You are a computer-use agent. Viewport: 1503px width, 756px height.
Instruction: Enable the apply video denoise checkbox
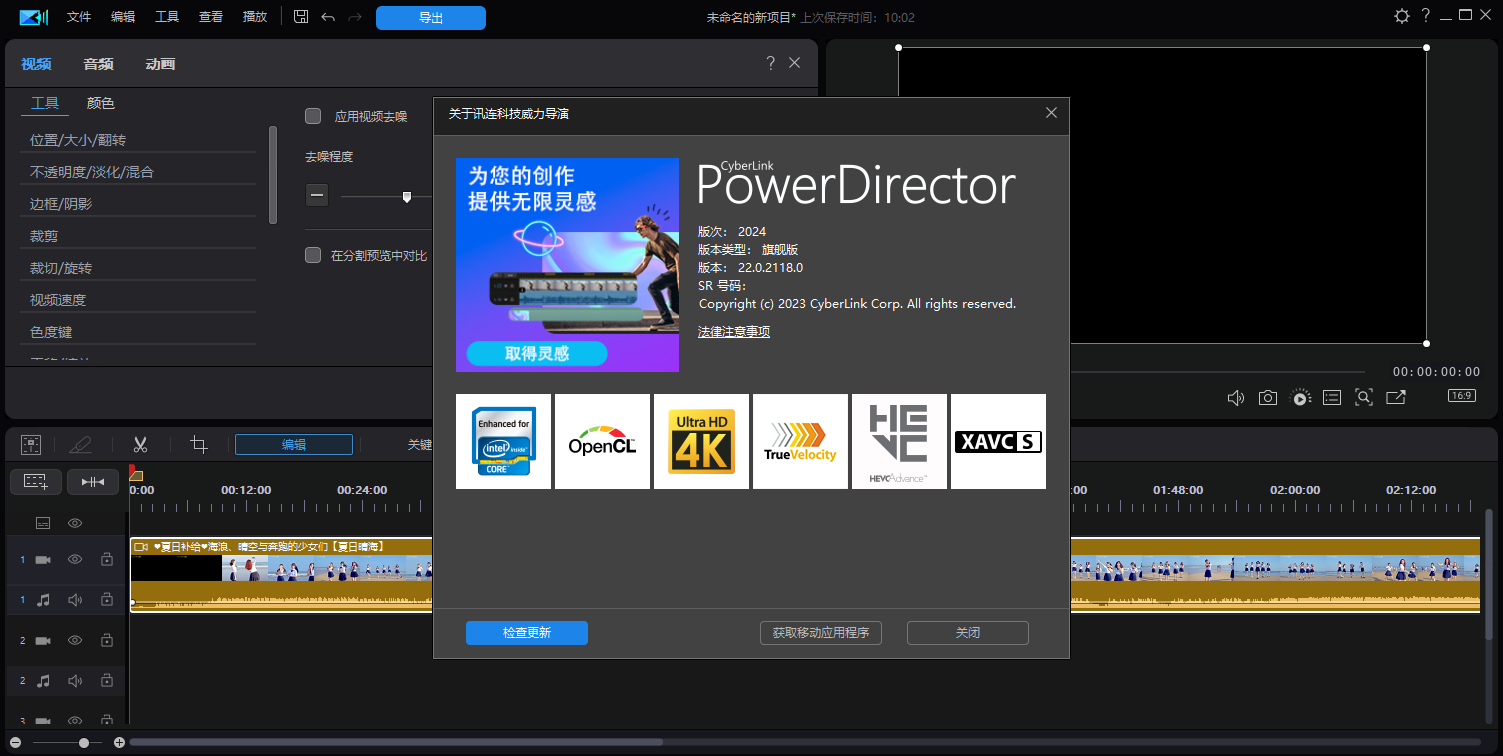(x=313, y=116)
